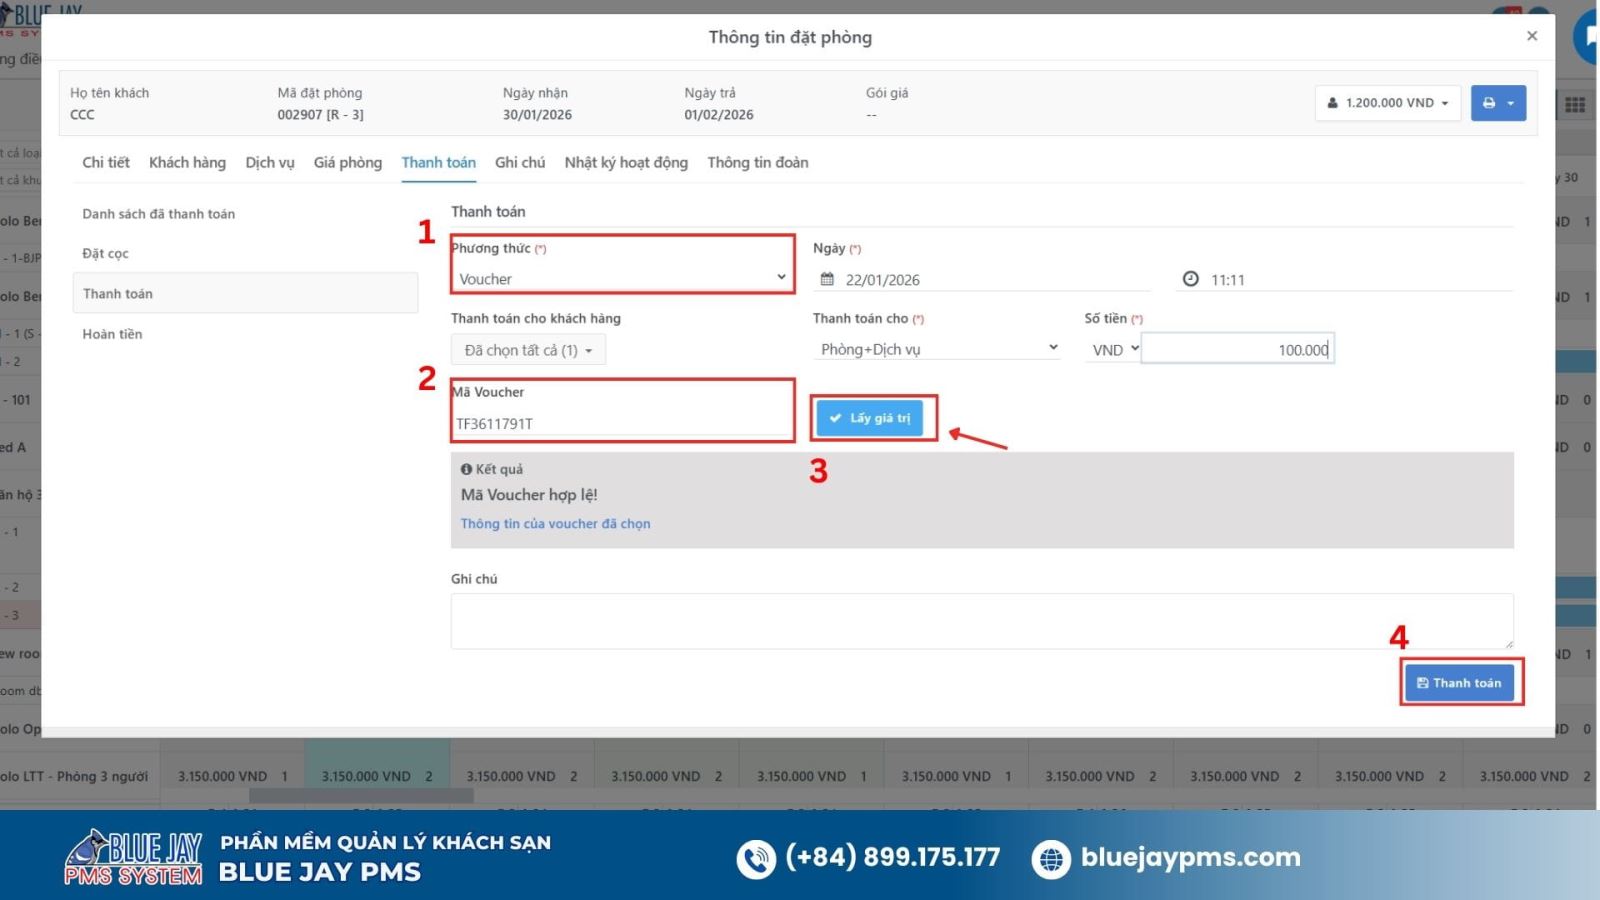Image resolution: width=1600 pixels, height=900 pixels.
Task: Click the clock icon beside the time
Action: [x=1190, y=280]
